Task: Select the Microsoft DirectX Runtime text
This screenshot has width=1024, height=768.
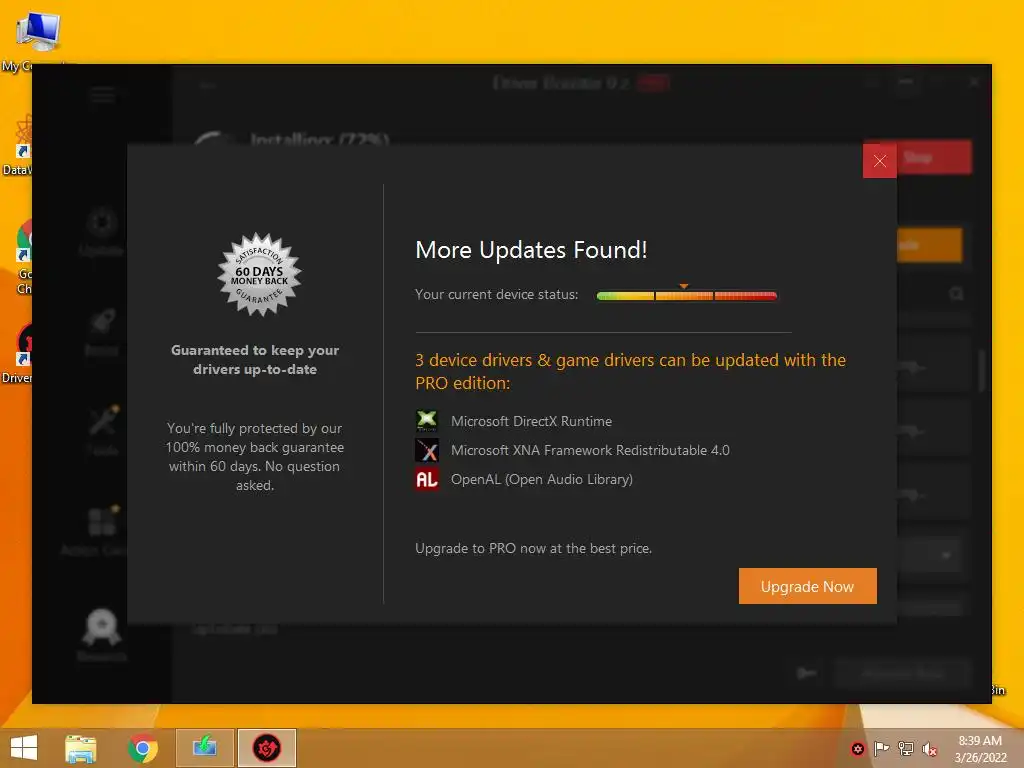Action: click(x=531, y=421)
